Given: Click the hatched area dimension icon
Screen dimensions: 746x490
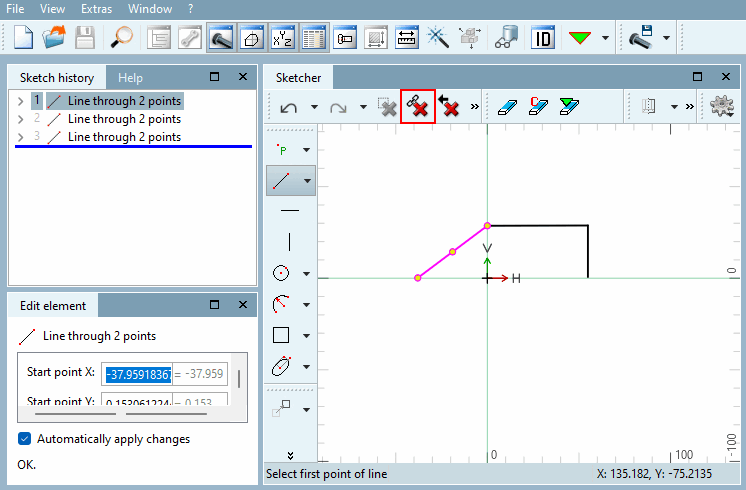Looking at the screenshot, I should click(x=375, y=38).
